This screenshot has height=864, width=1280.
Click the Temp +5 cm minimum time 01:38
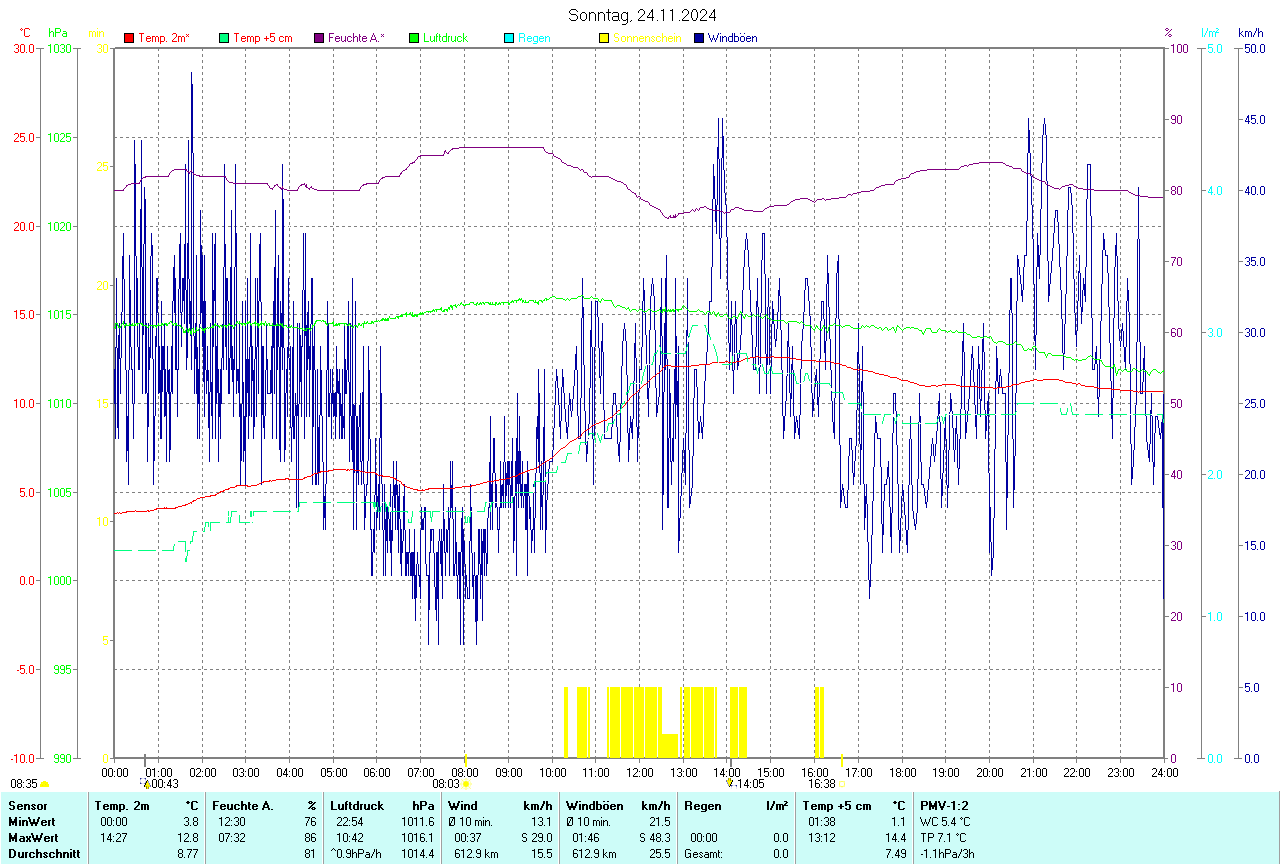pyautogui.click(x=823, y=821)
